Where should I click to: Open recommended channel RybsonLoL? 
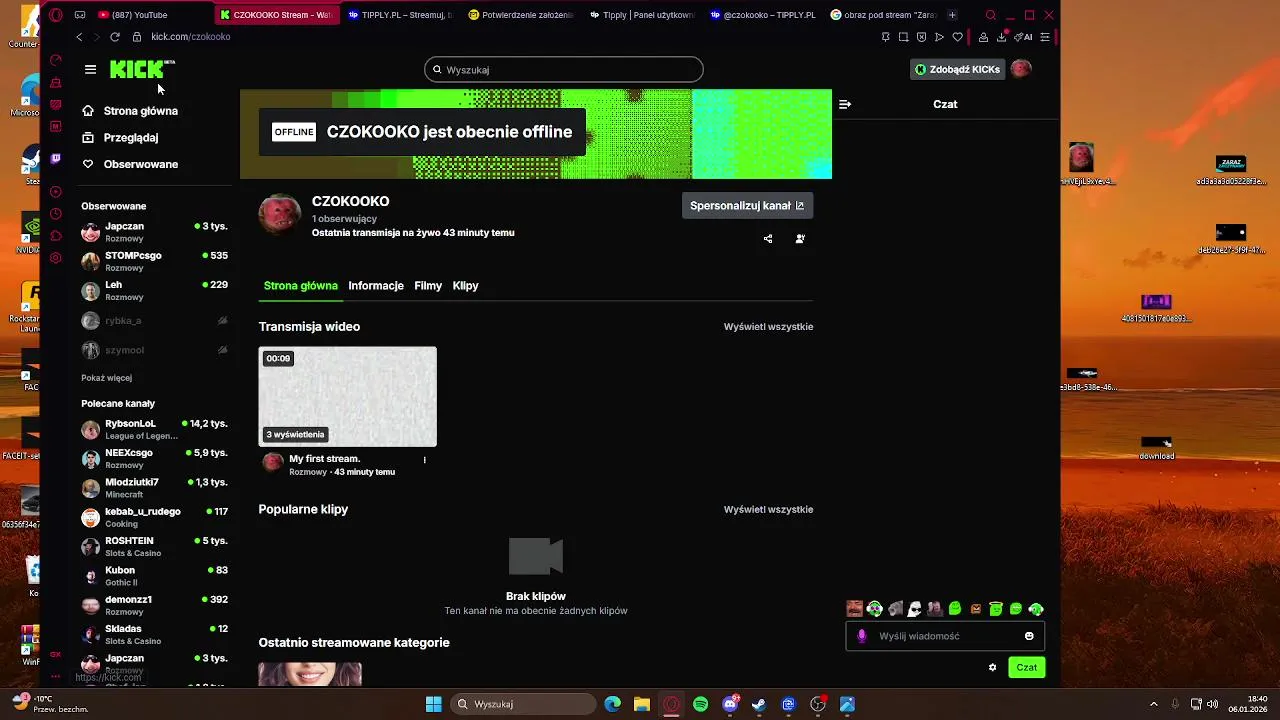154,429
